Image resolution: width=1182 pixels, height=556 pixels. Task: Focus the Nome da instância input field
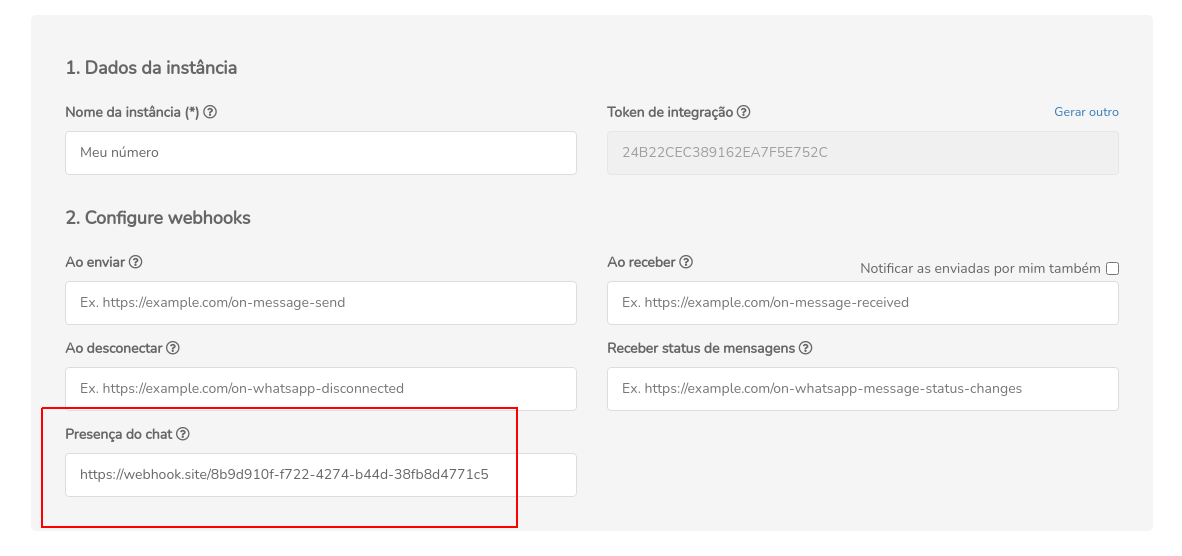(x=320, y=153)
